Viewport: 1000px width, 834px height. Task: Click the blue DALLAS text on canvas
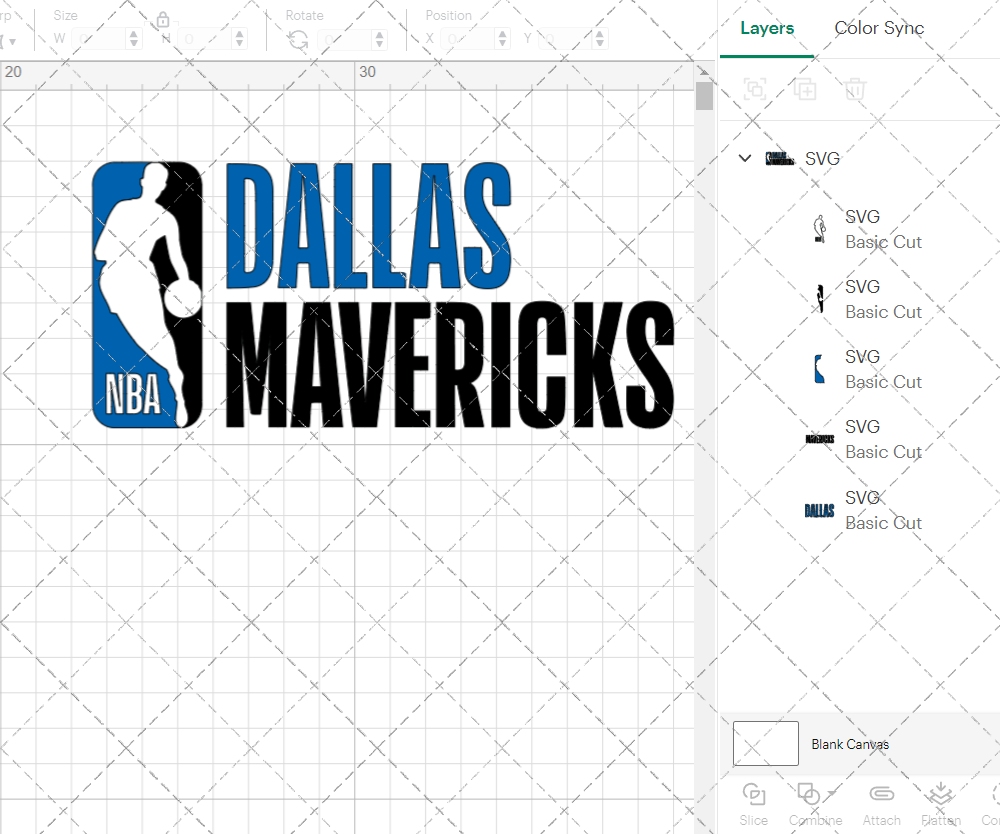[369, 226]
